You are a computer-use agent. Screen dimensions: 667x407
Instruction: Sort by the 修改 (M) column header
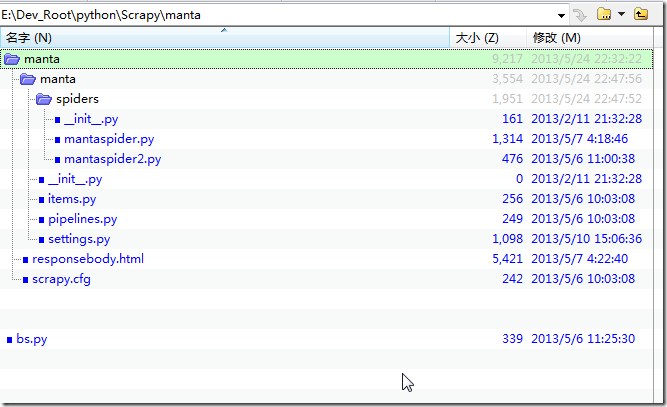pyautogui.click(x=590, y=38)
